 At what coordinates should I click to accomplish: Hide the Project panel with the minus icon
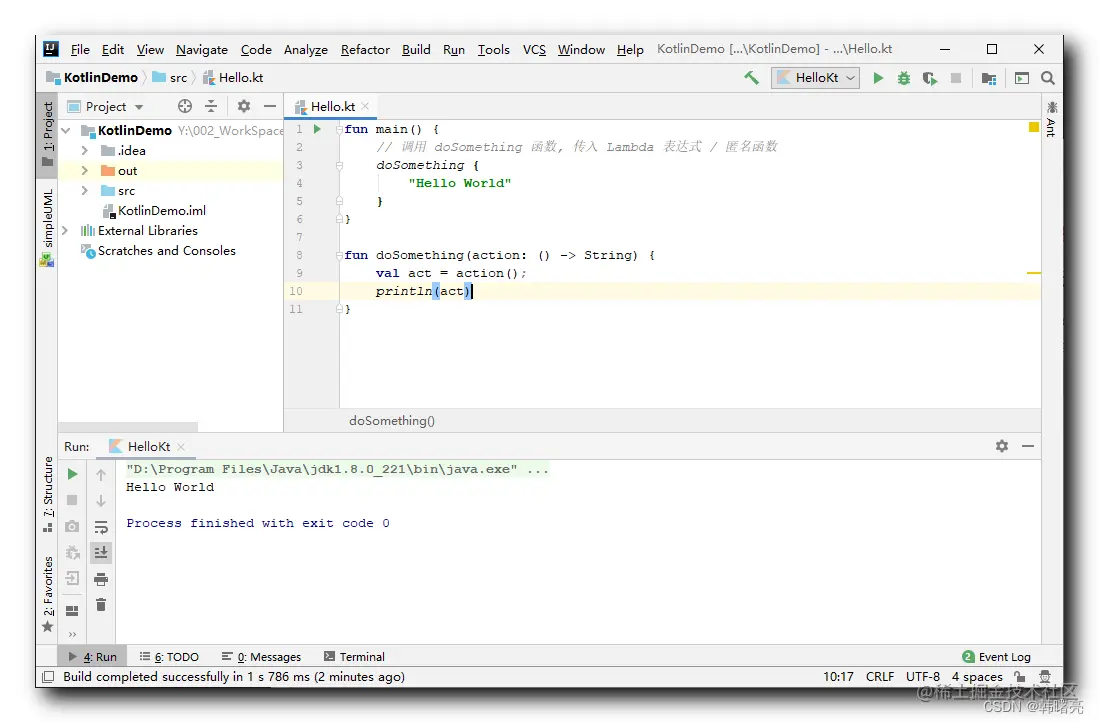point(270,106)
